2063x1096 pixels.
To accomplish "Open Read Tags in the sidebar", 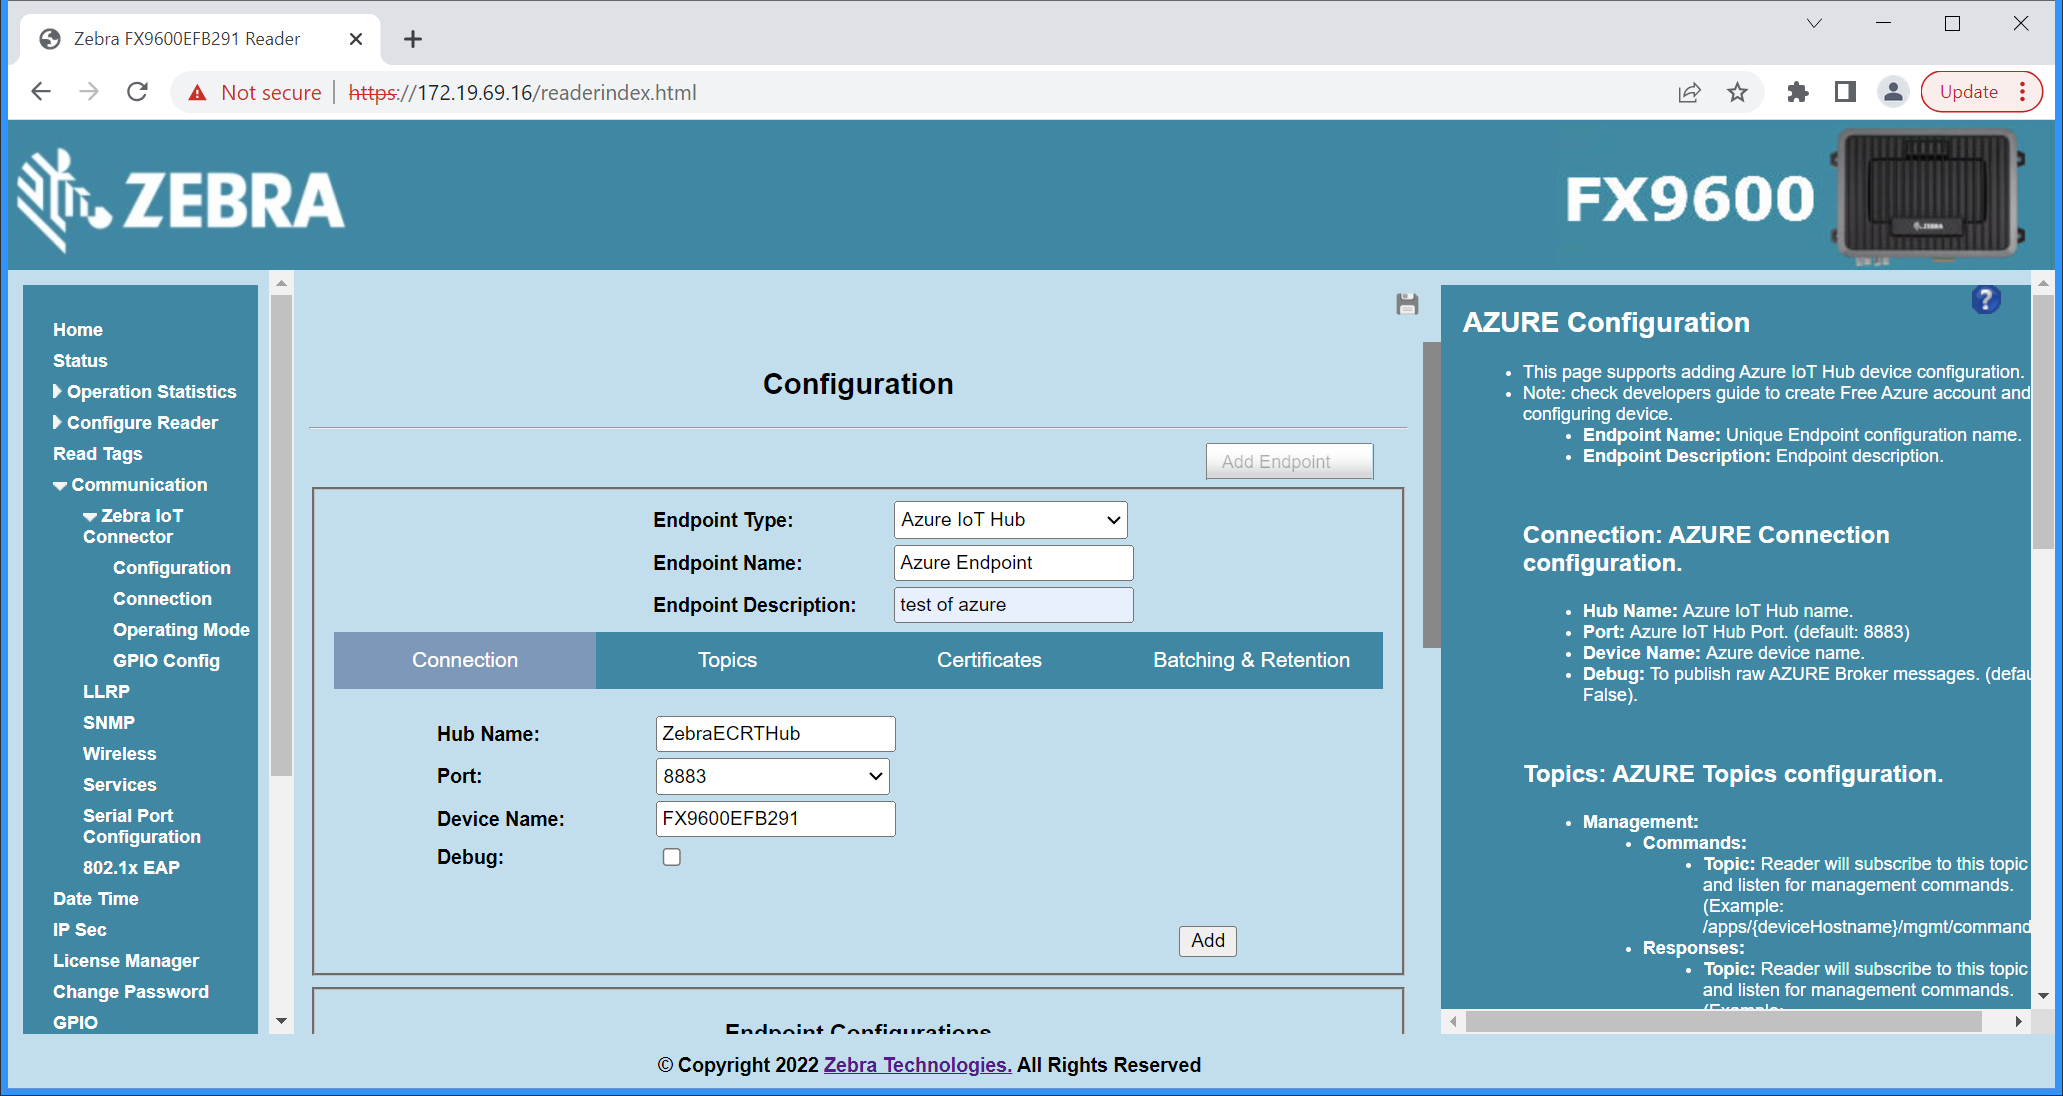I will [x=97, y=454].
